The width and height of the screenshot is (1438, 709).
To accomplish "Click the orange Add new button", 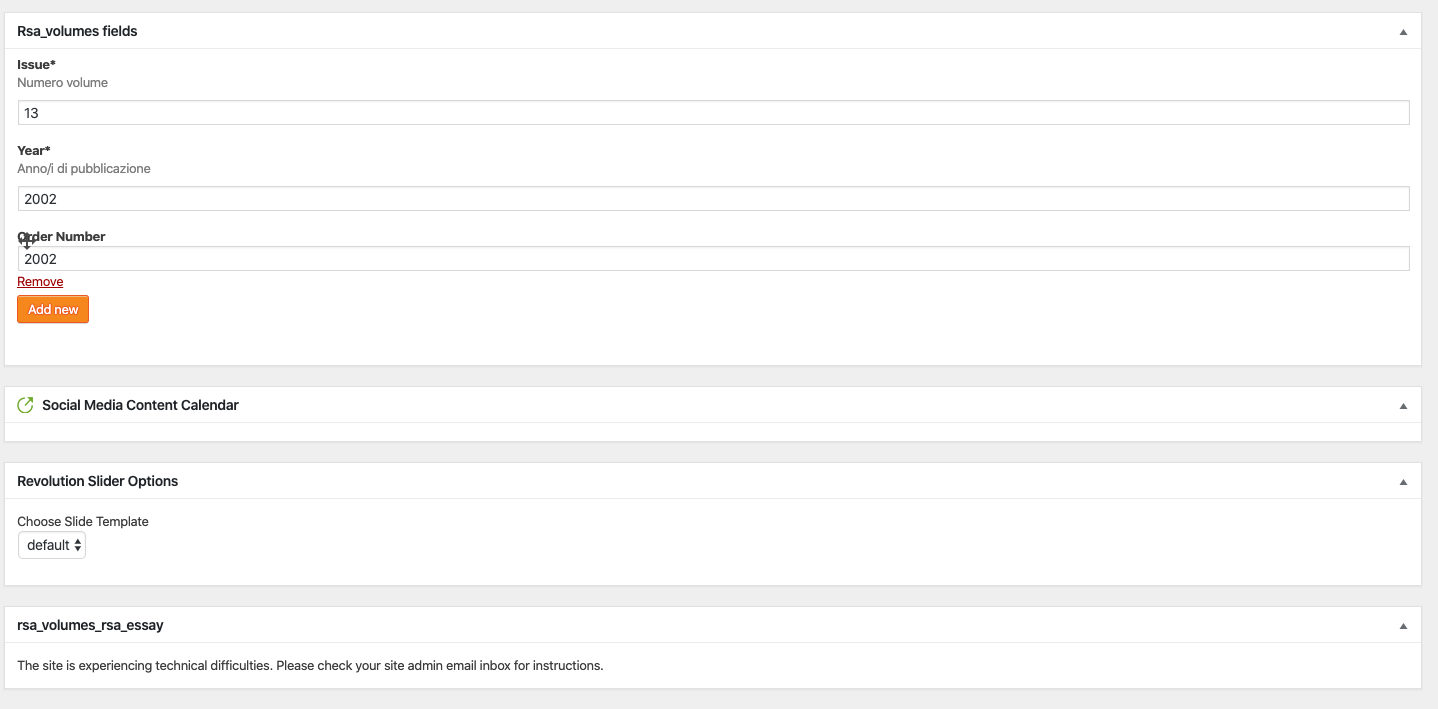I will click(x=53, y=310).
